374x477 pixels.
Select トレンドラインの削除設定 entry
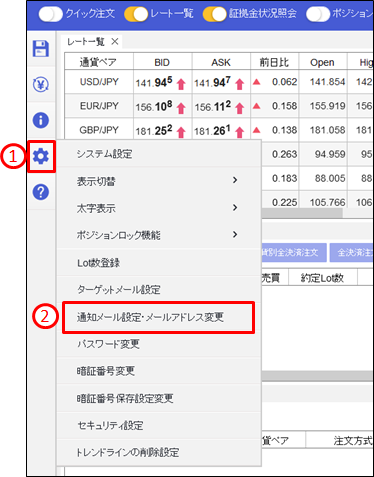point(159,452)
